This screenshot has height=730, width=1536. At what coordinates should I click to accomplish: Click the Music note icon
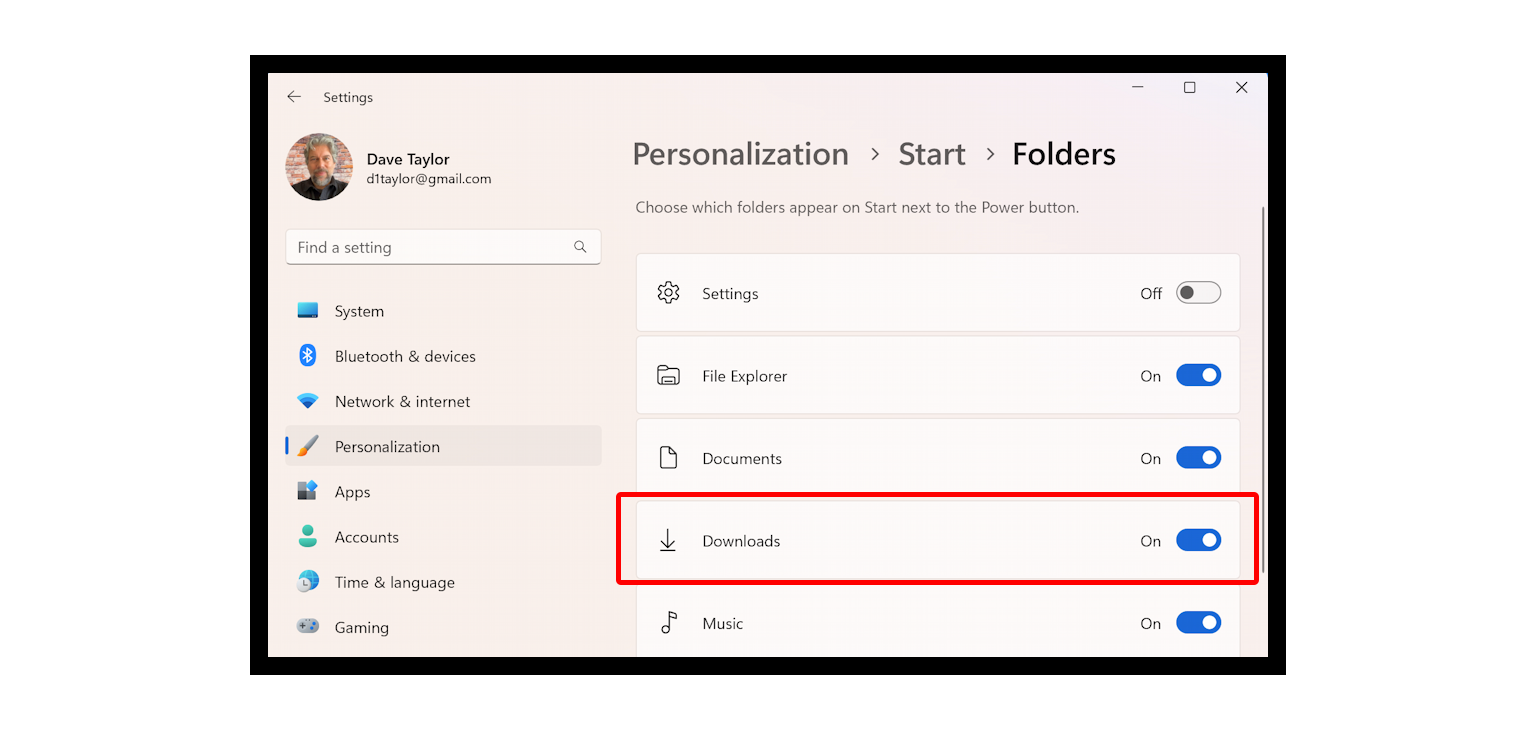[x=669, y=622]
